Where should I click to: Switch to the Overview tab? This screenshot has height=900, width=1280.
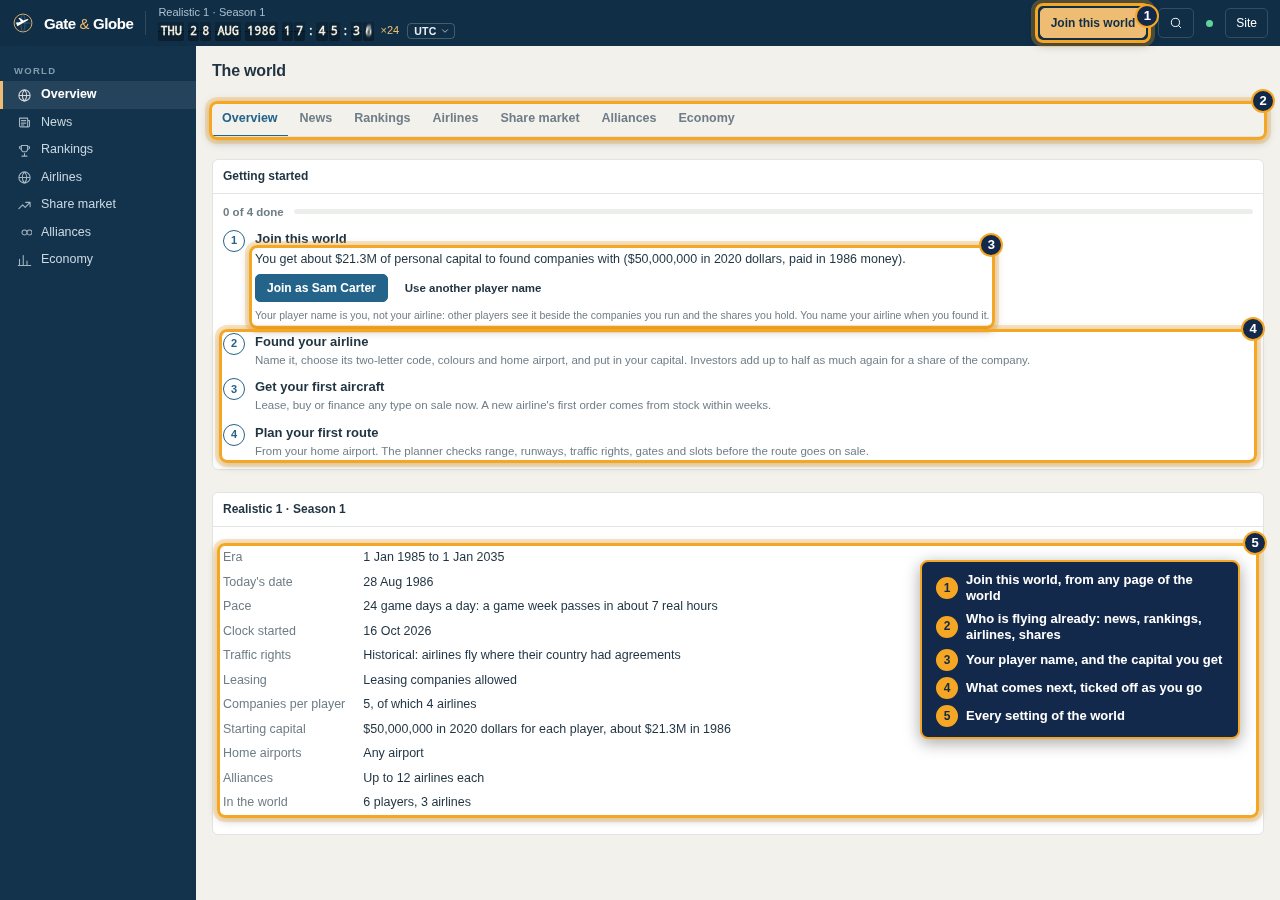250,118
